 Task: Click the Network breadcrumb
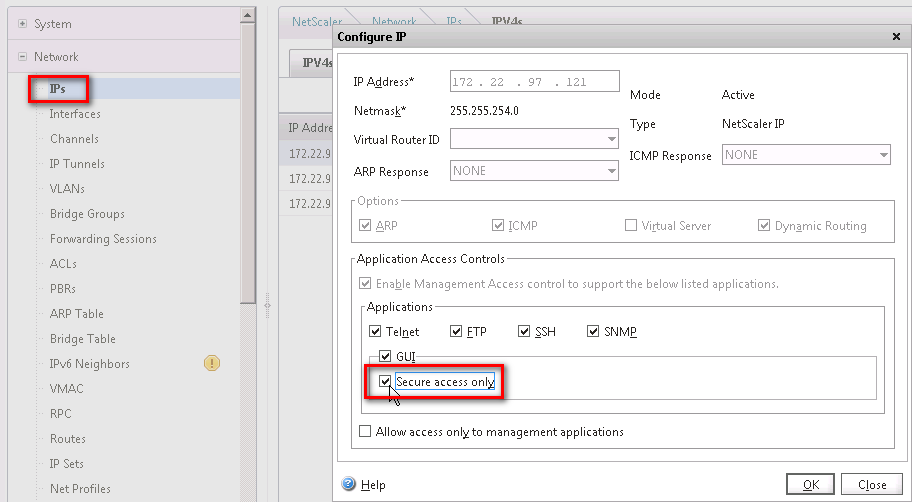[x=394, y=22]
